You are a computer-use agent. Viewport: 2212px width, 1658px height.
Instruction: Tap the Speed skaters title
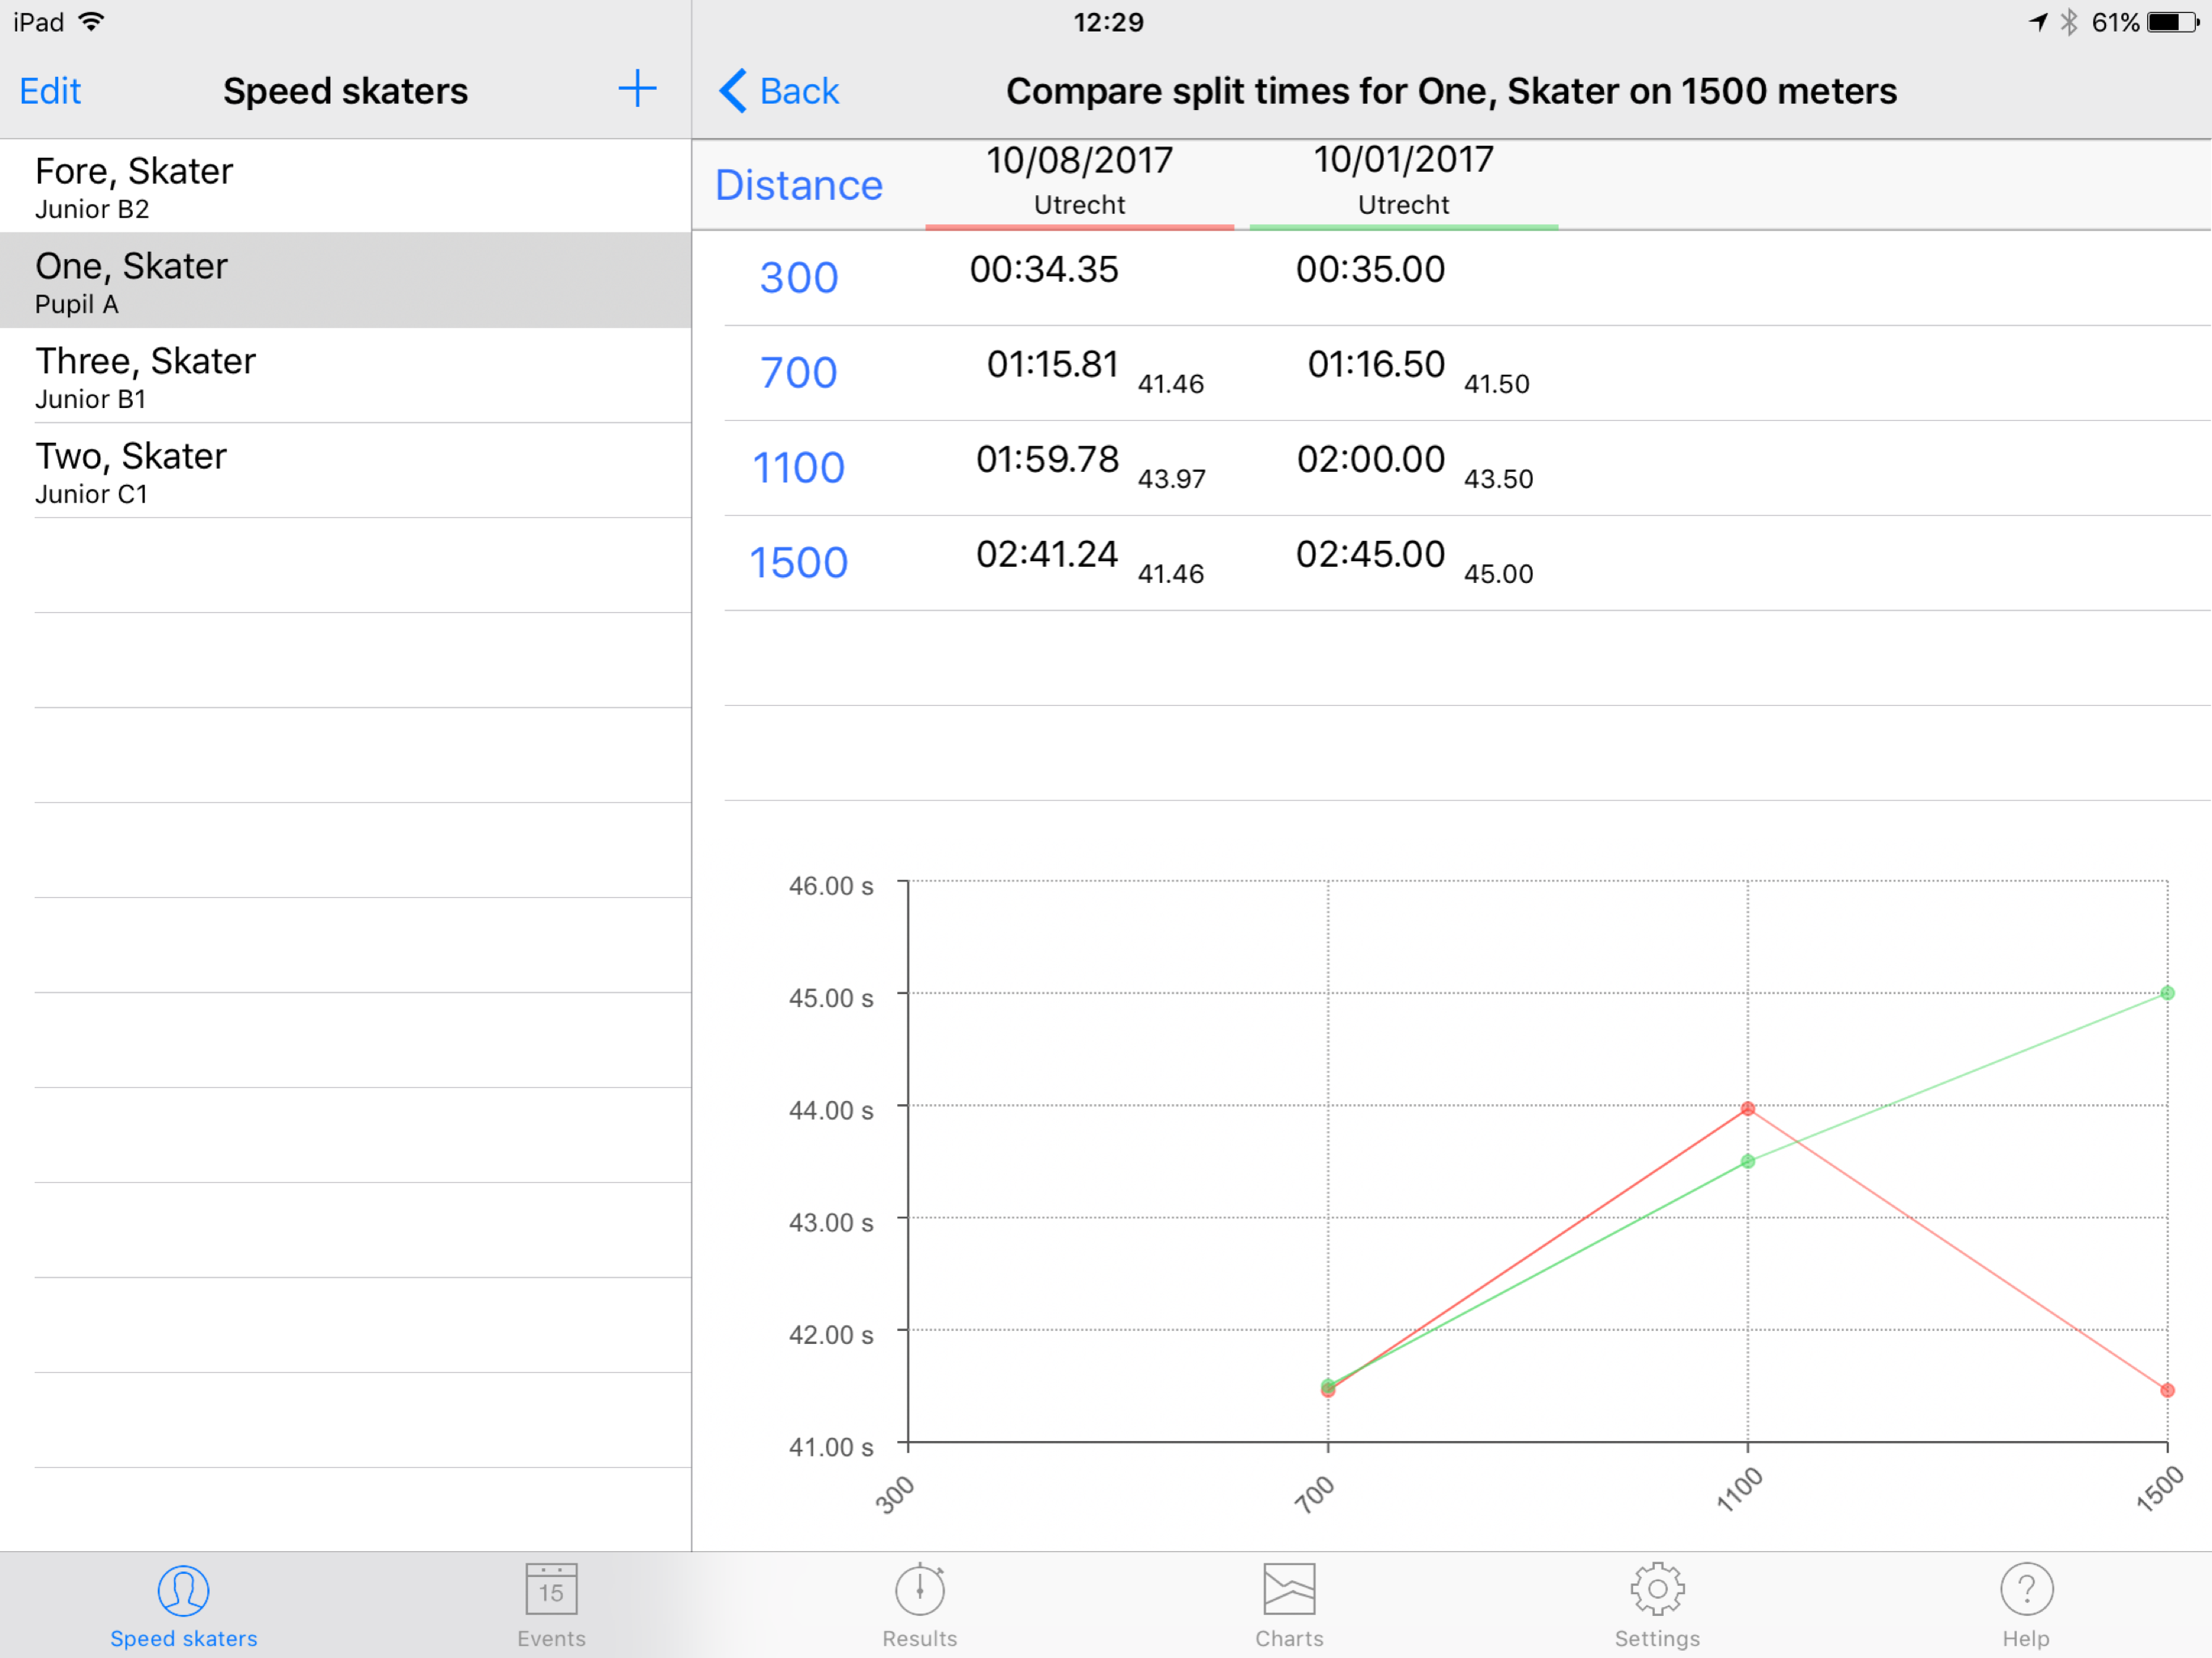point(345,91)
